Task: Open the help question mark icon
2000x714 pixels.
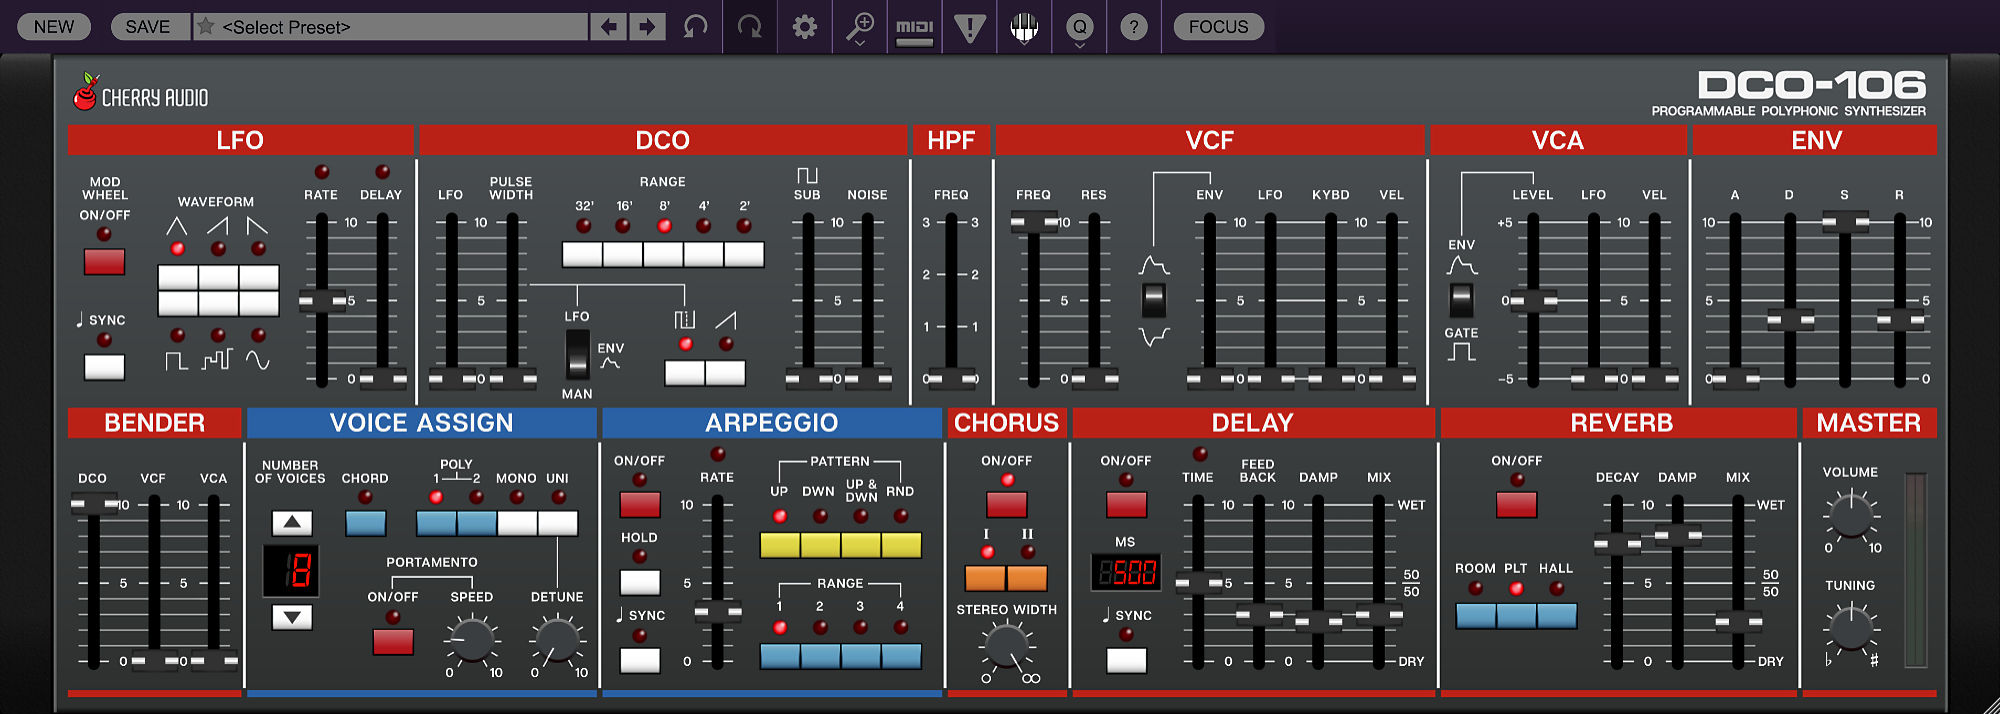Action: tap(1133, 27)
